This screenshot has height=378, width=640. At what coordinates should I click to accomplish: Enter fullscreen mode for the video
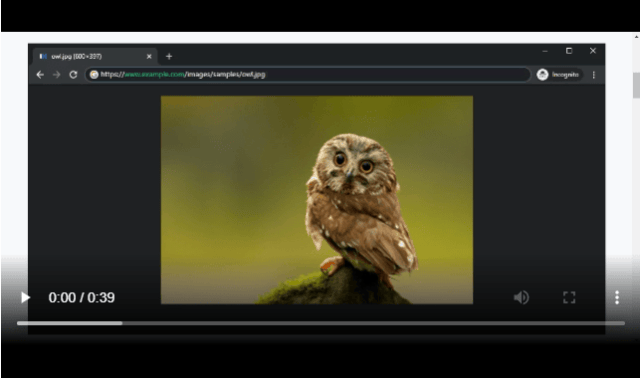pos(569,298)
